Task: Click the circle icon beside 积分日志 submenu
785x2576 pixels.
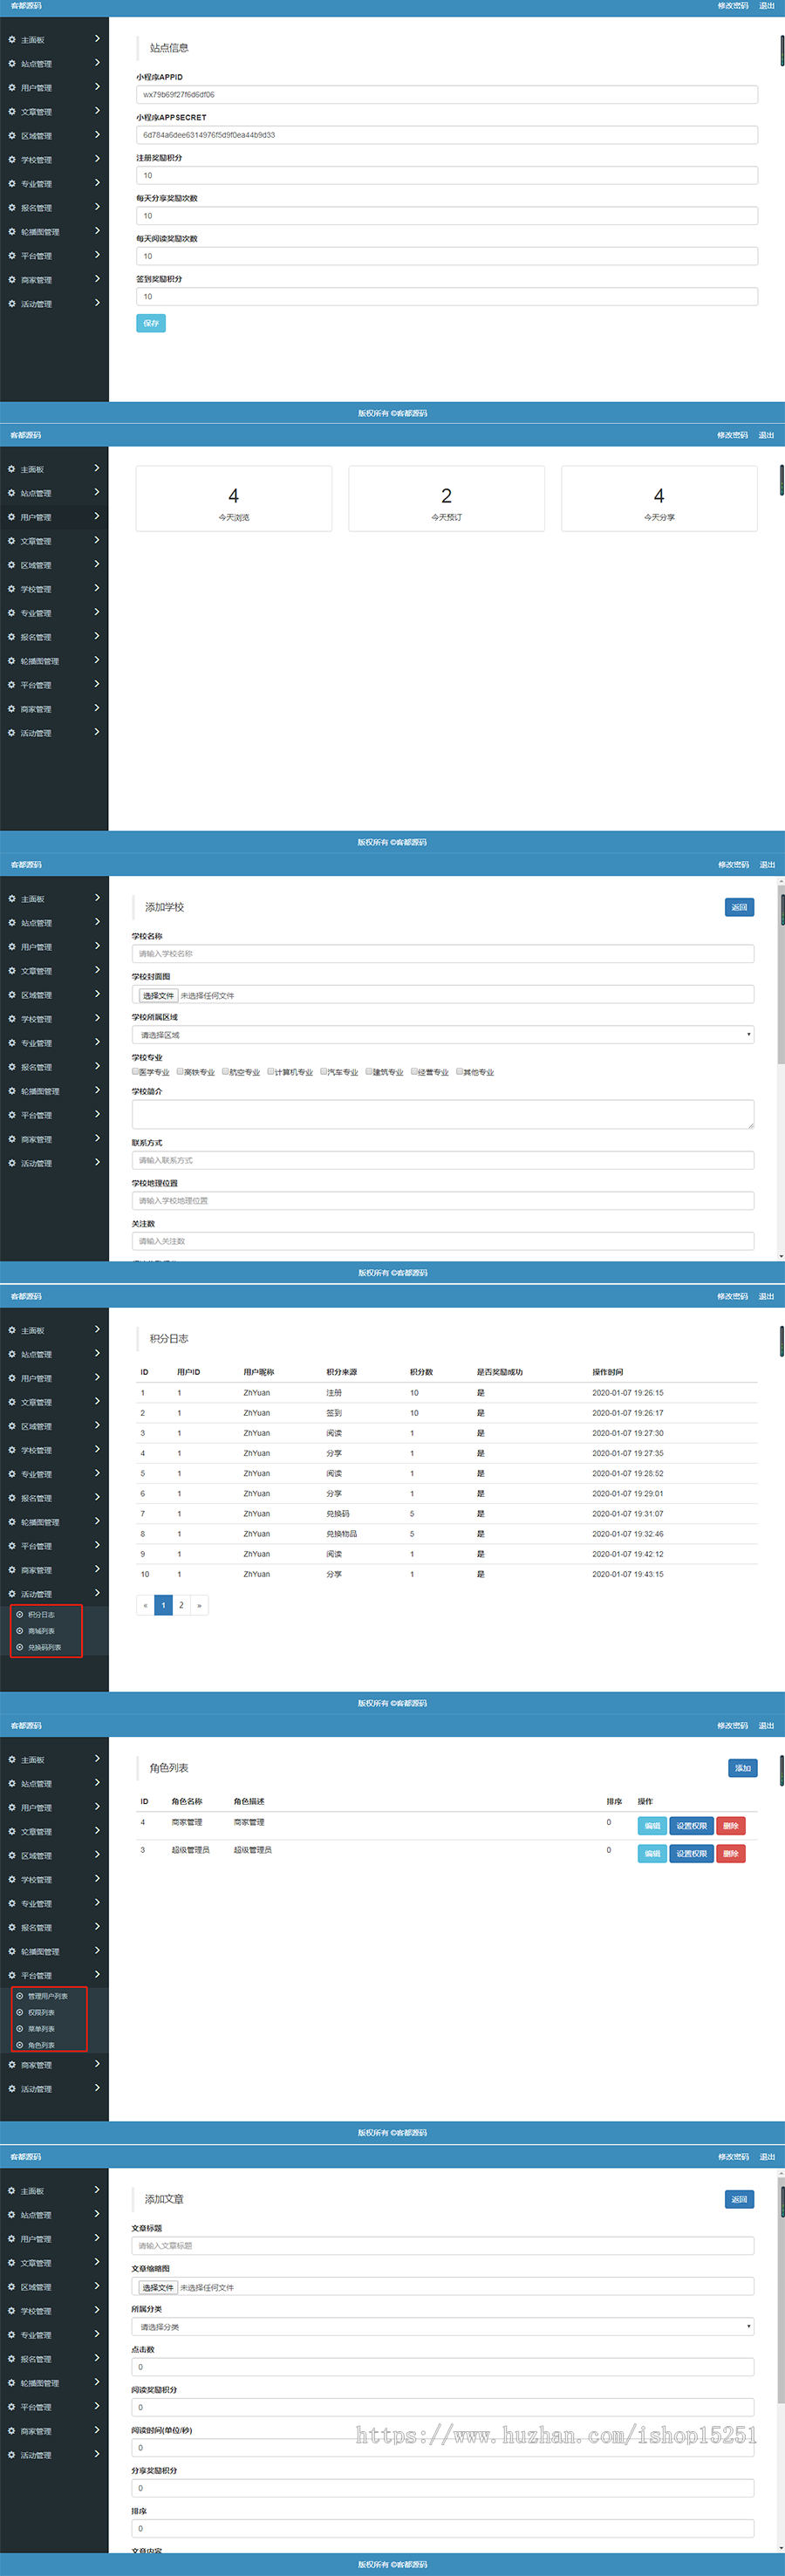Action: click(20, 1615)
